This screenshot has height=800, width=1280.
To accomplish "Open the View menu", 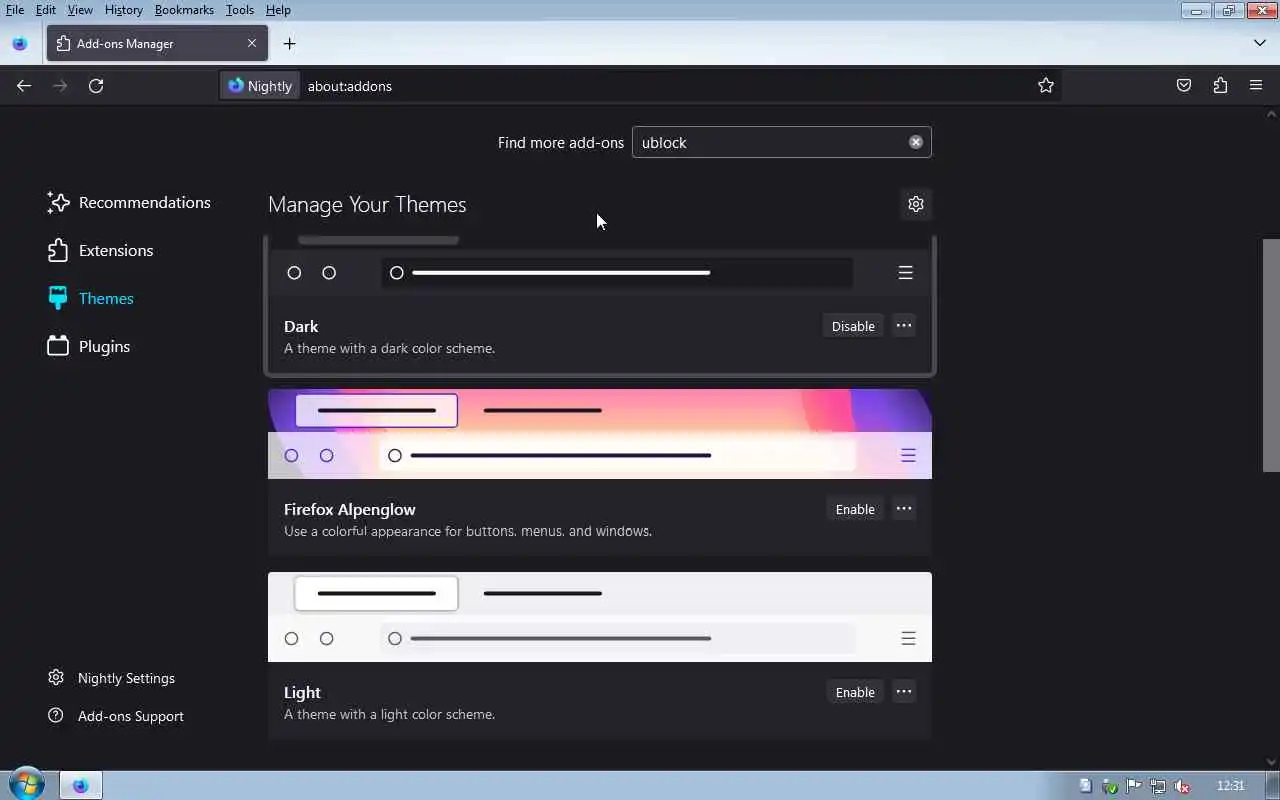I will point(80,10).
